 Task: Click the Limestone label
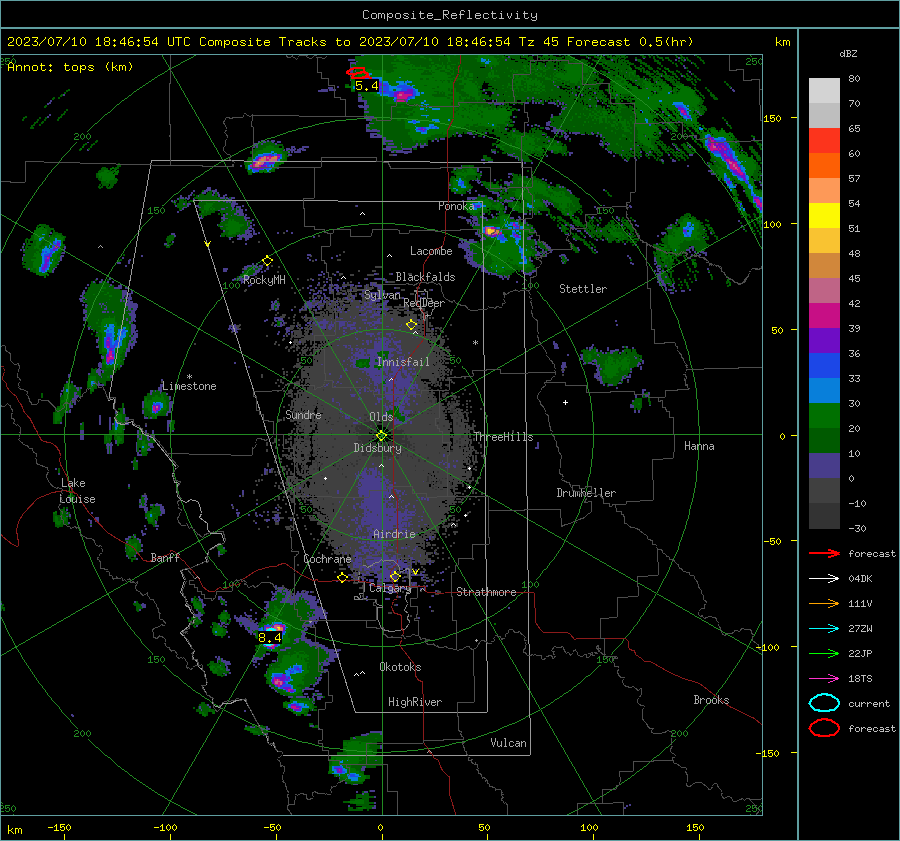189,386
